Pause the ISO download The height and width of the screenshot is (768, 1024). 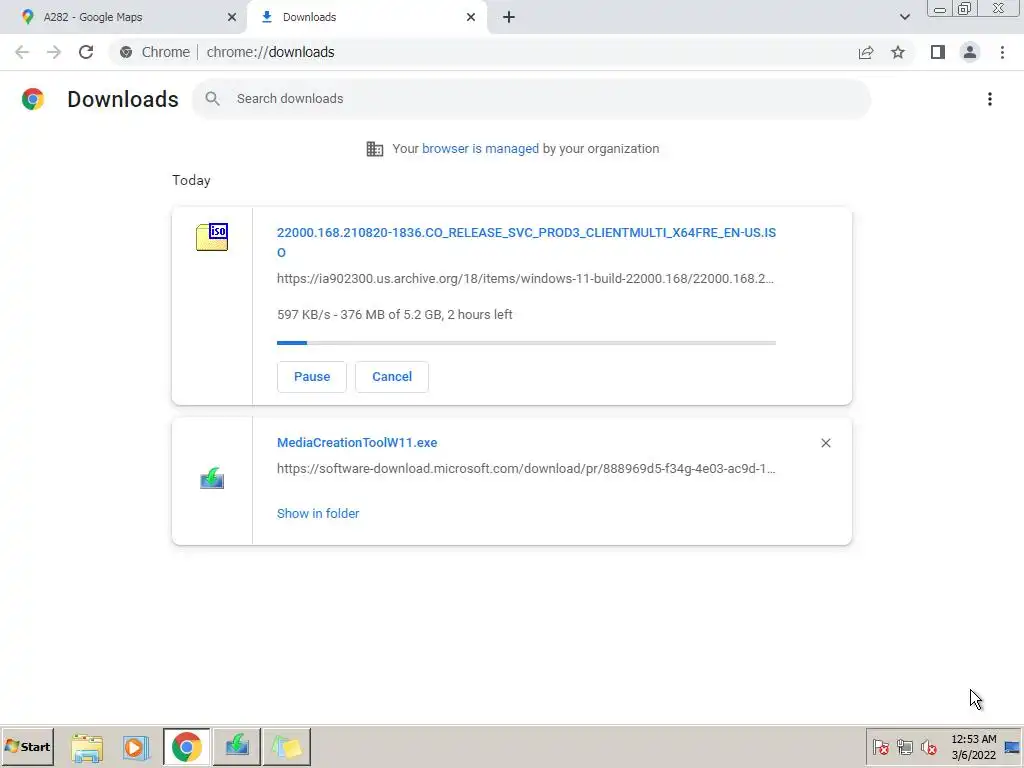(x=312, y=377)
